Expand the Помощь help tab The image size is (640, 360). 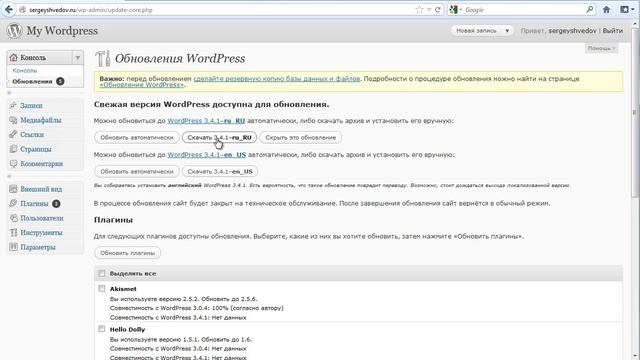pos(601,48)
